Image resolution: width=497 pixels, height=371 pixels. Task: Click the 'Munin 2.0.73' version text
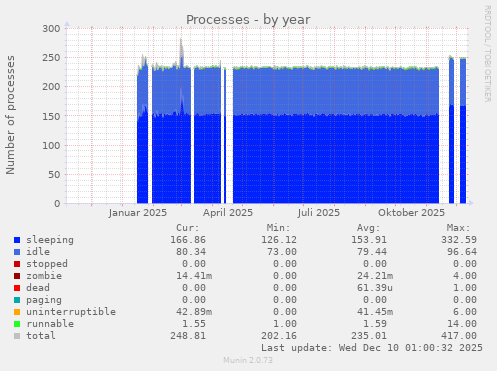pos(248,360)
